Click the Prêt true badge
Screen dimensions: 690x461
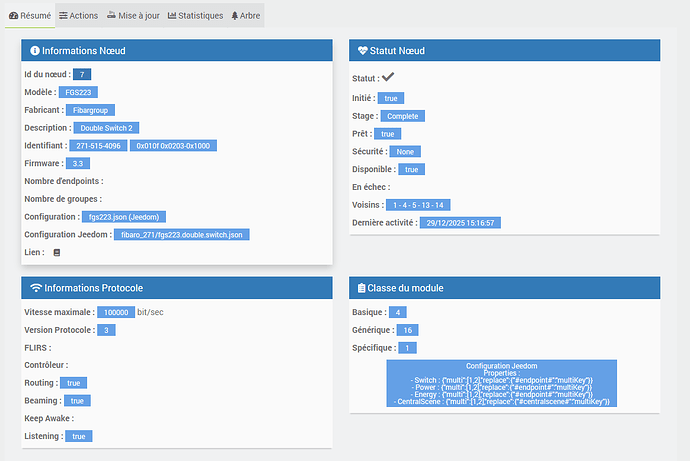pyautogui.click(x=388, y=134)
